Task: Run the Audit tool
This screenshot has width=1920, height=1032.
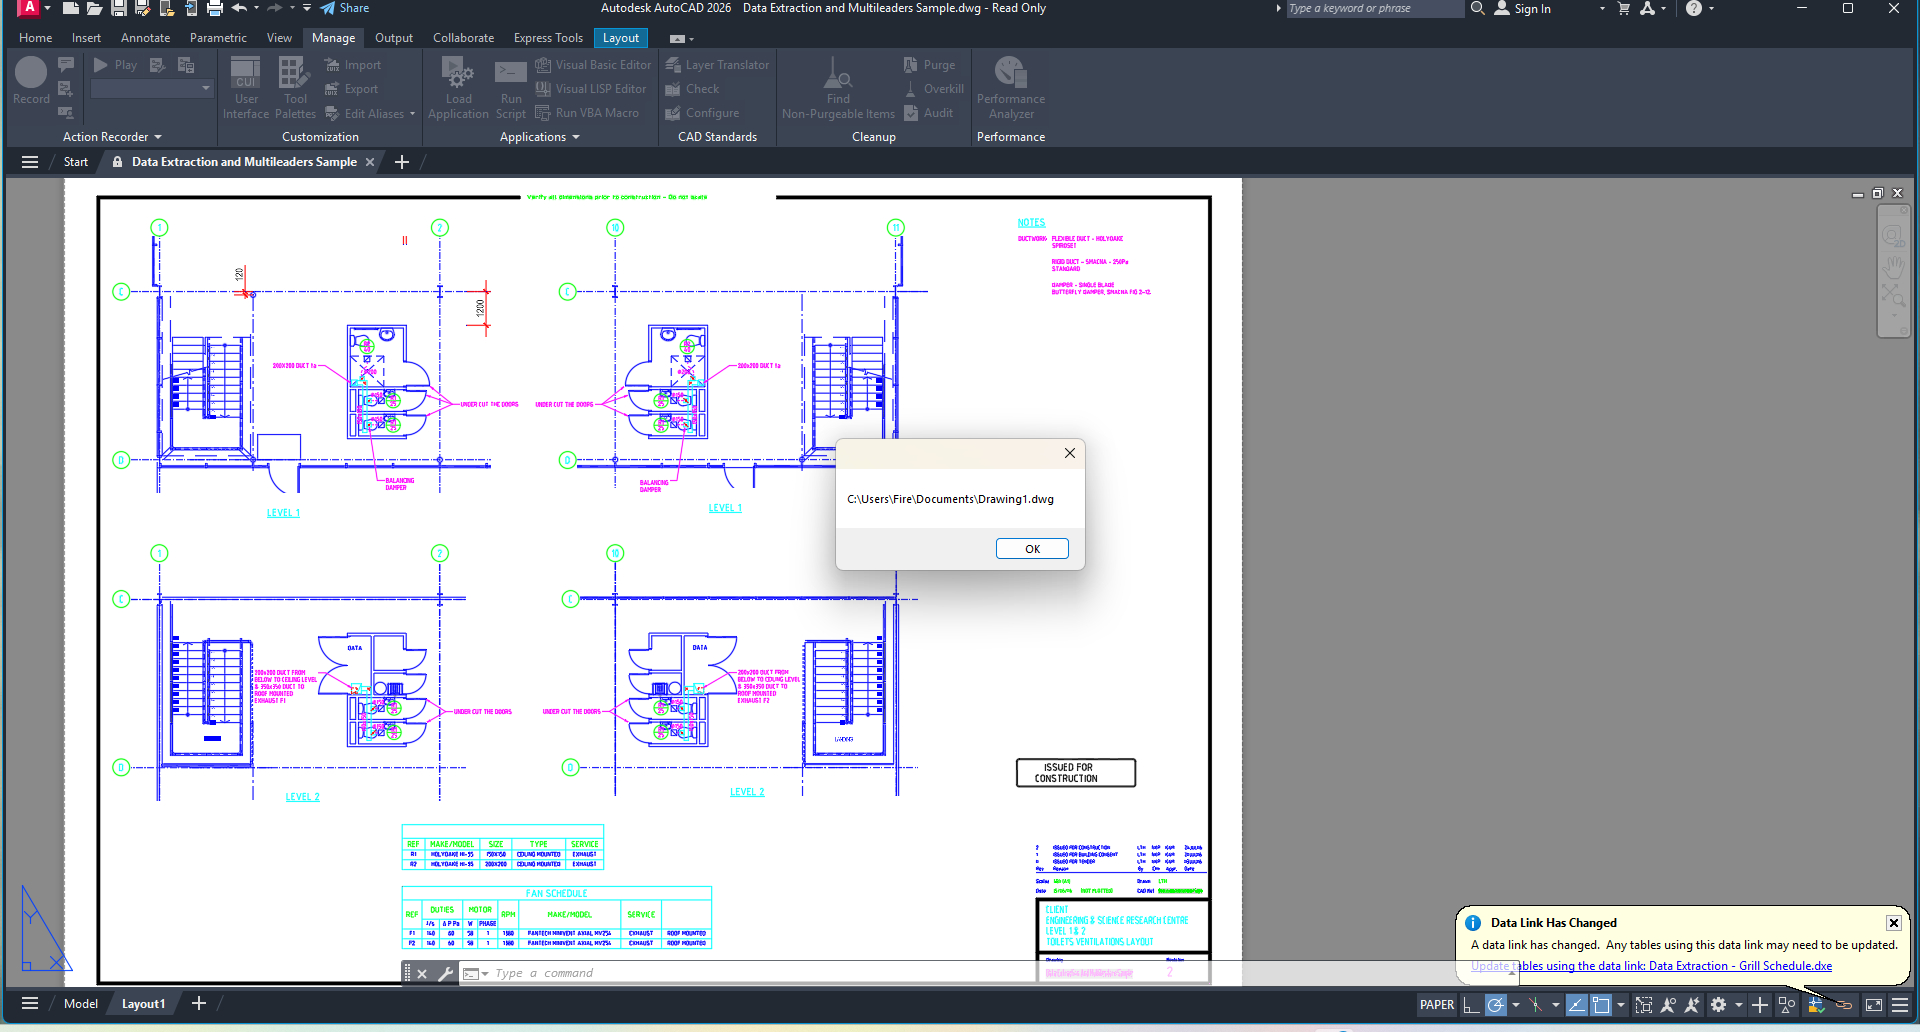Action: coord(928,113)
